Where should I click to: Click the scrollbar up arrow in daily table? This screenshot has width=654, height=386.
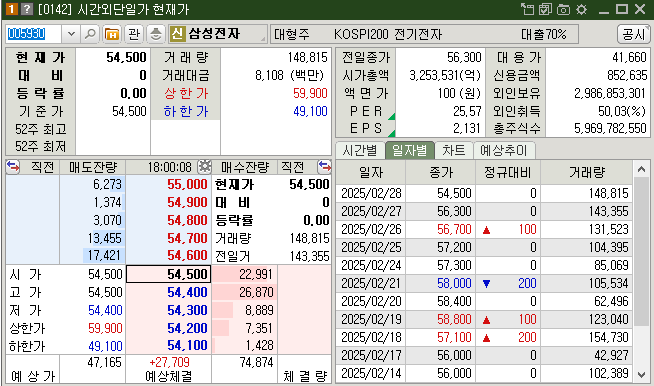(x=641, y=169)
